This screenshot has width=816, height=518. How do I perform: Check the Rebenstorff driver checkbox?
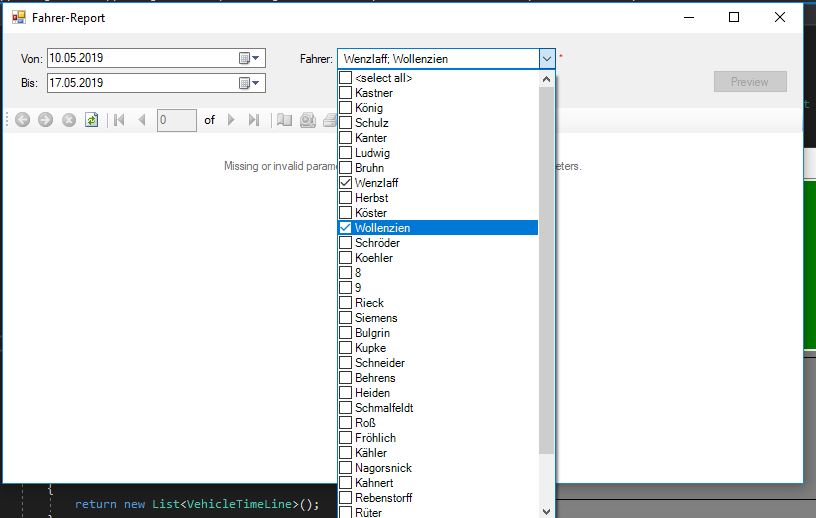pyautogui.click(x=346, y=498)
